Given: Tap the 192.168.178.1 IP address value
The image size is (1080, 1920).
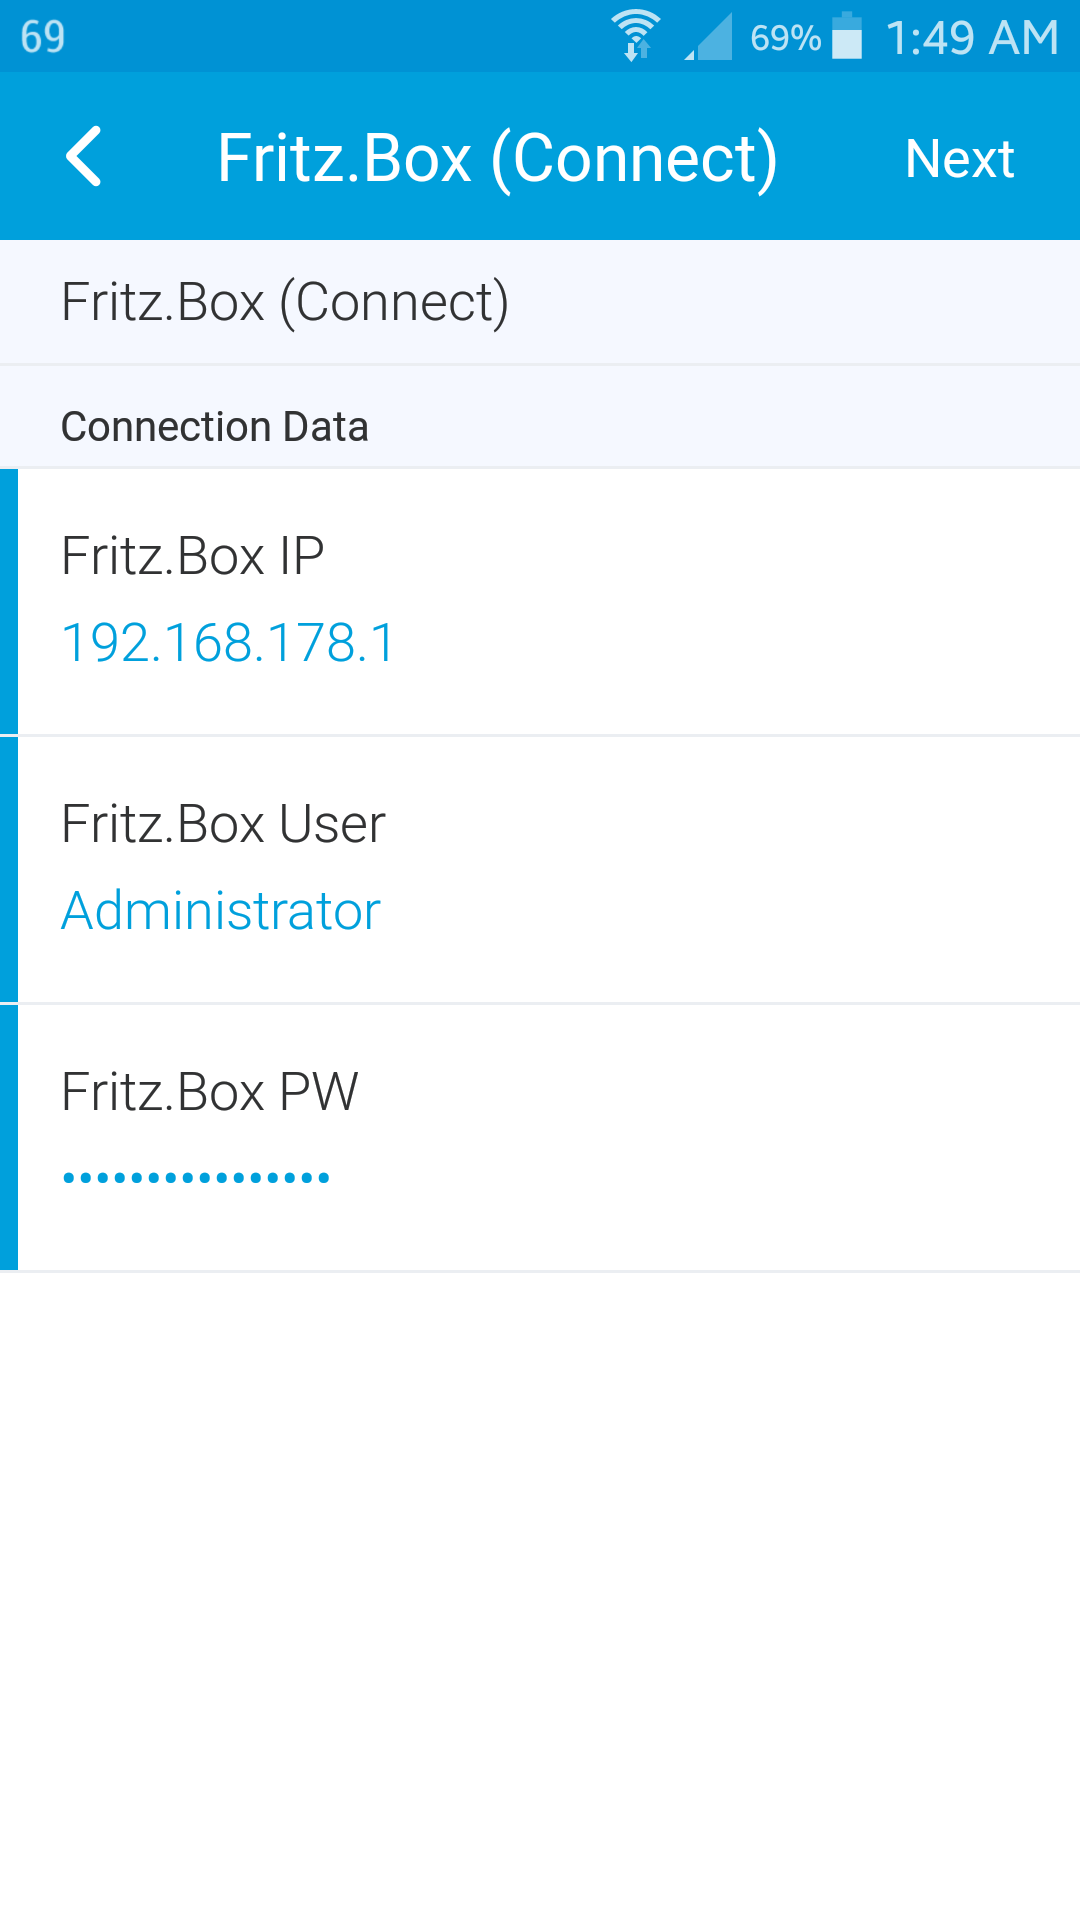Looking at the screenshot, I should click(x=229, y=643).
